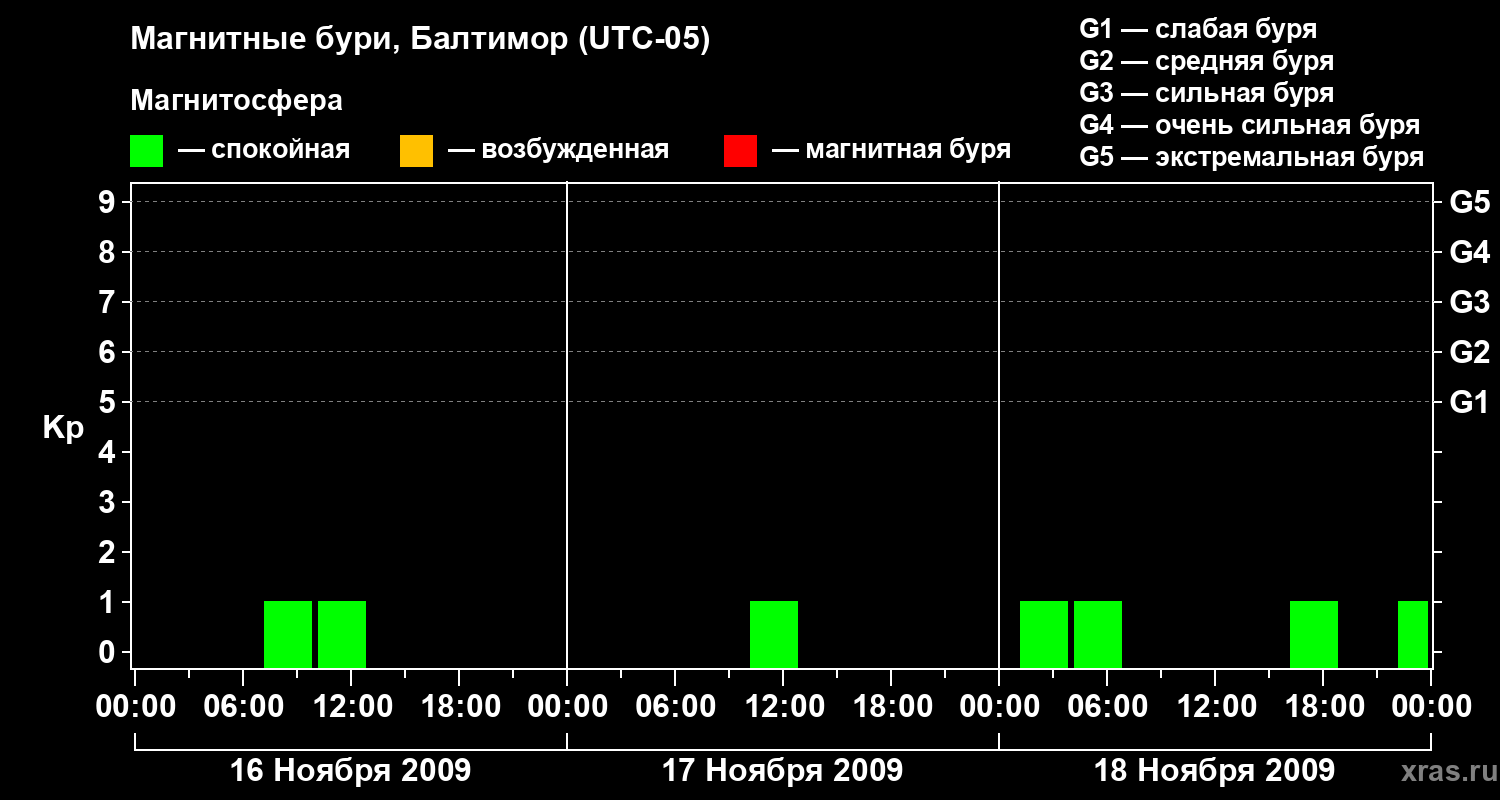
Task: Click the Kp axis value 1
Action: 109,602
